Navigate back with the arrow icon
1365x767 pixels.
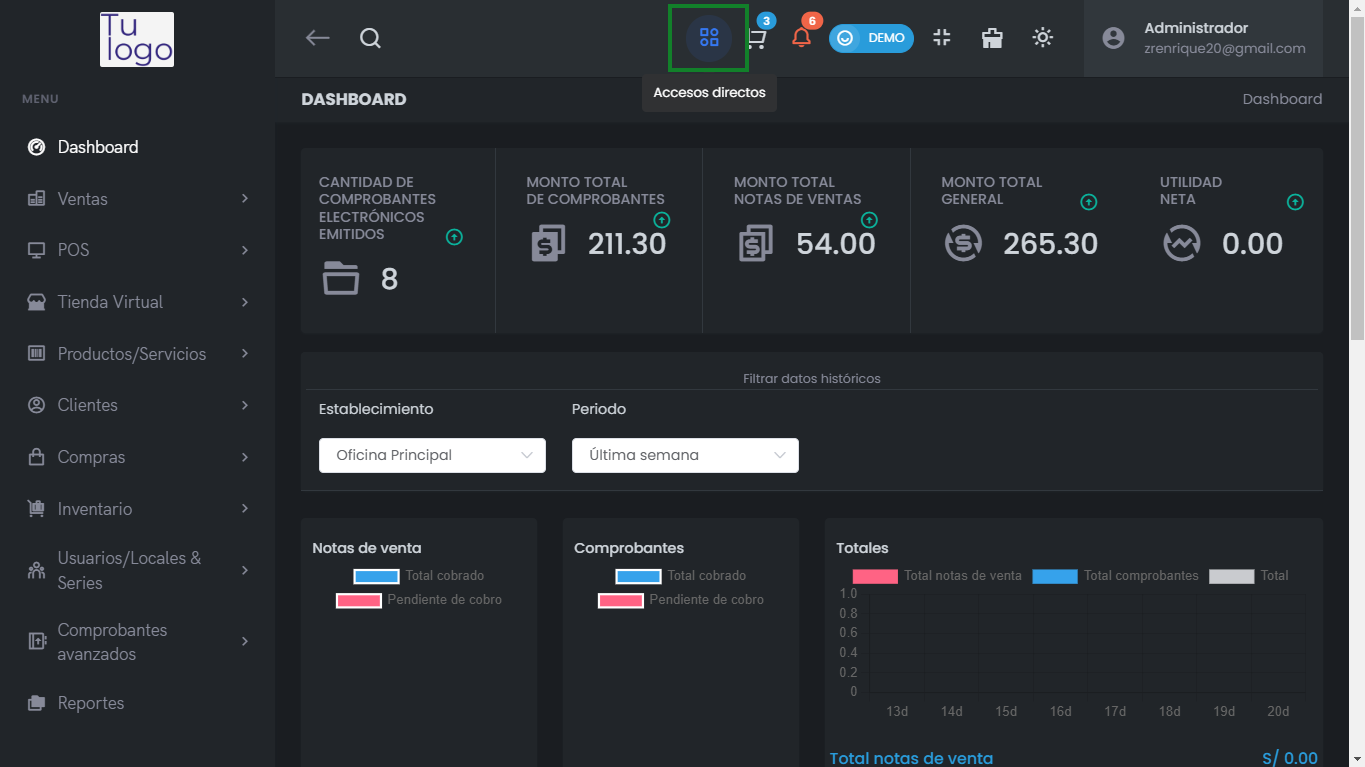click(x=317, y=38)
